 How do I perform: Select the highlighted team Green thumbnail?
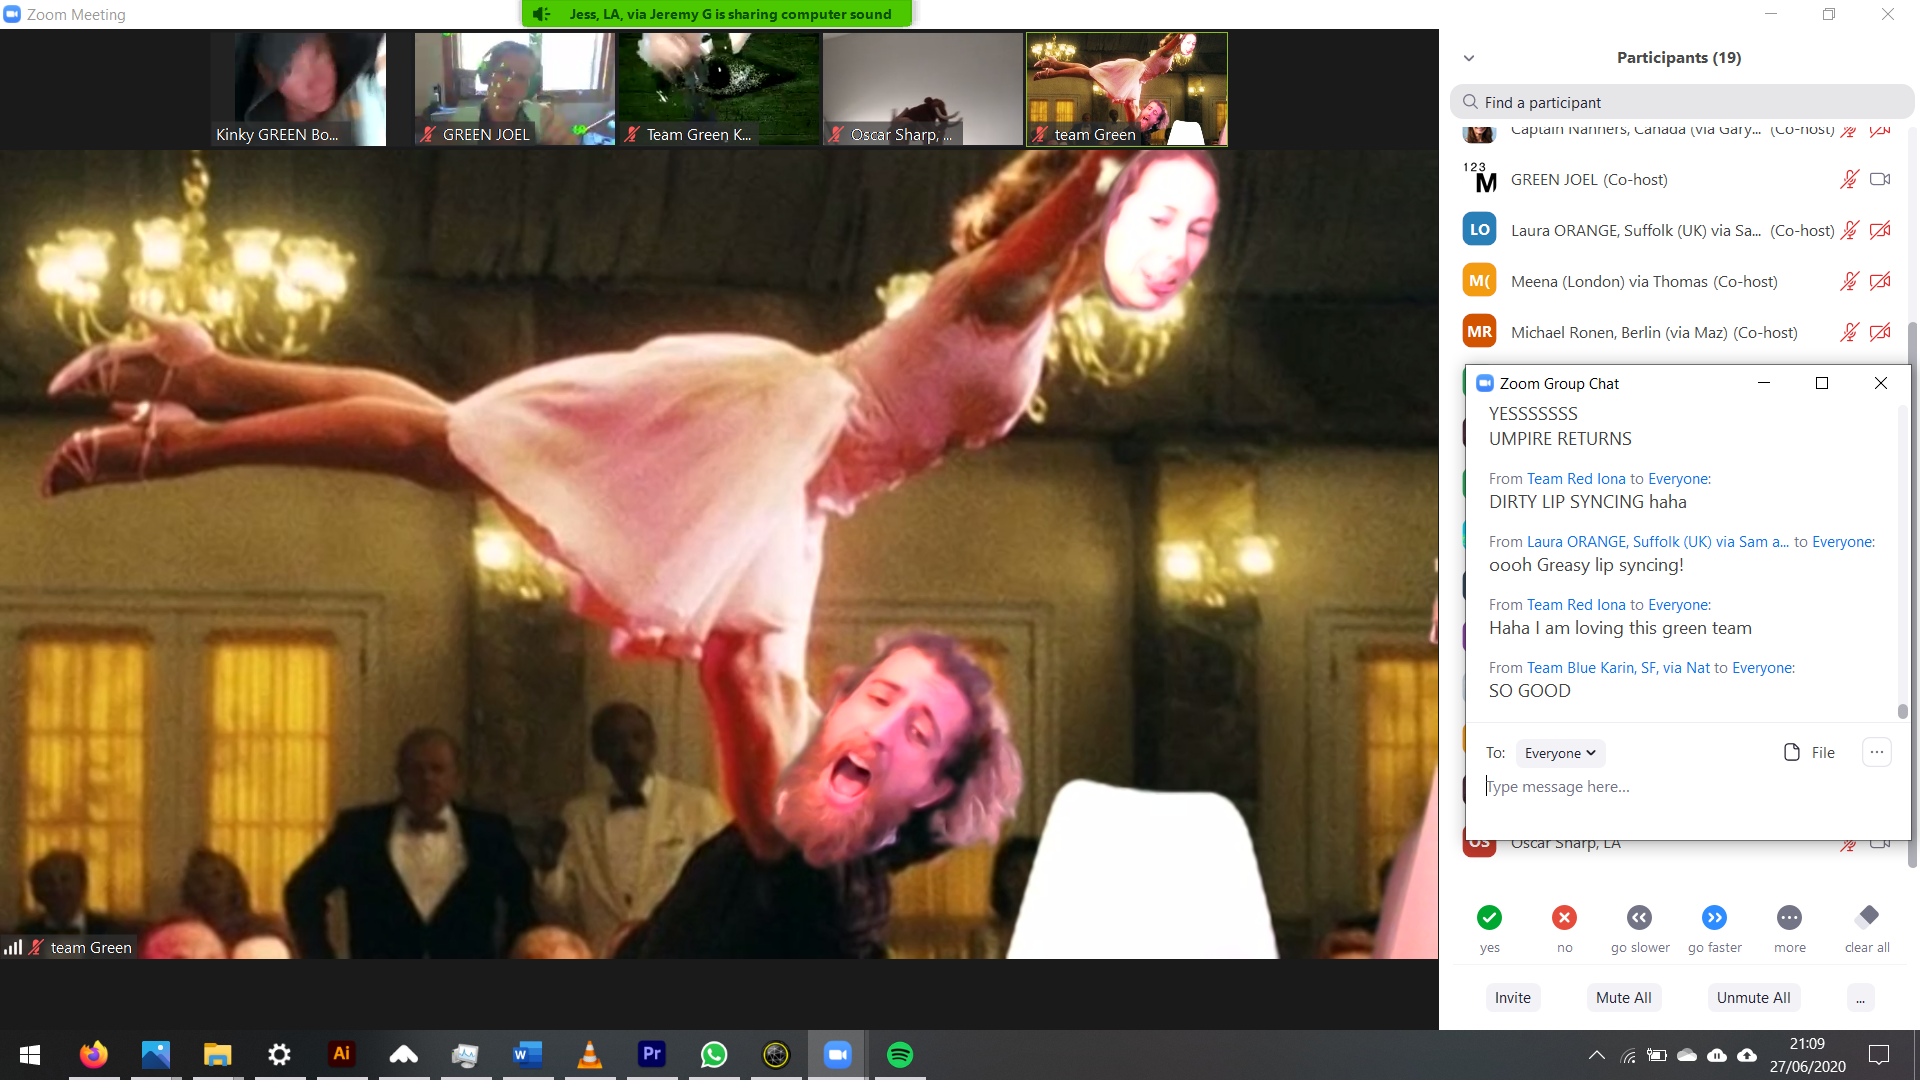[x=1127, y=89]
